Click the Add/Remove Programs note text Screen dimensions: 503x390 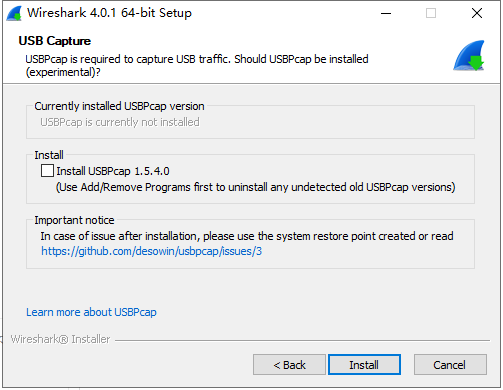[255, 187]
